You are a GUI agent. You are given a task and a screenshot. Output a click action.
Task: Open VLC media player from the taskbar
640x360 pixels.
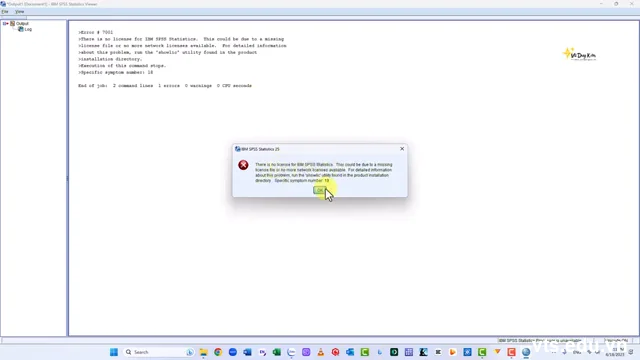321,352
